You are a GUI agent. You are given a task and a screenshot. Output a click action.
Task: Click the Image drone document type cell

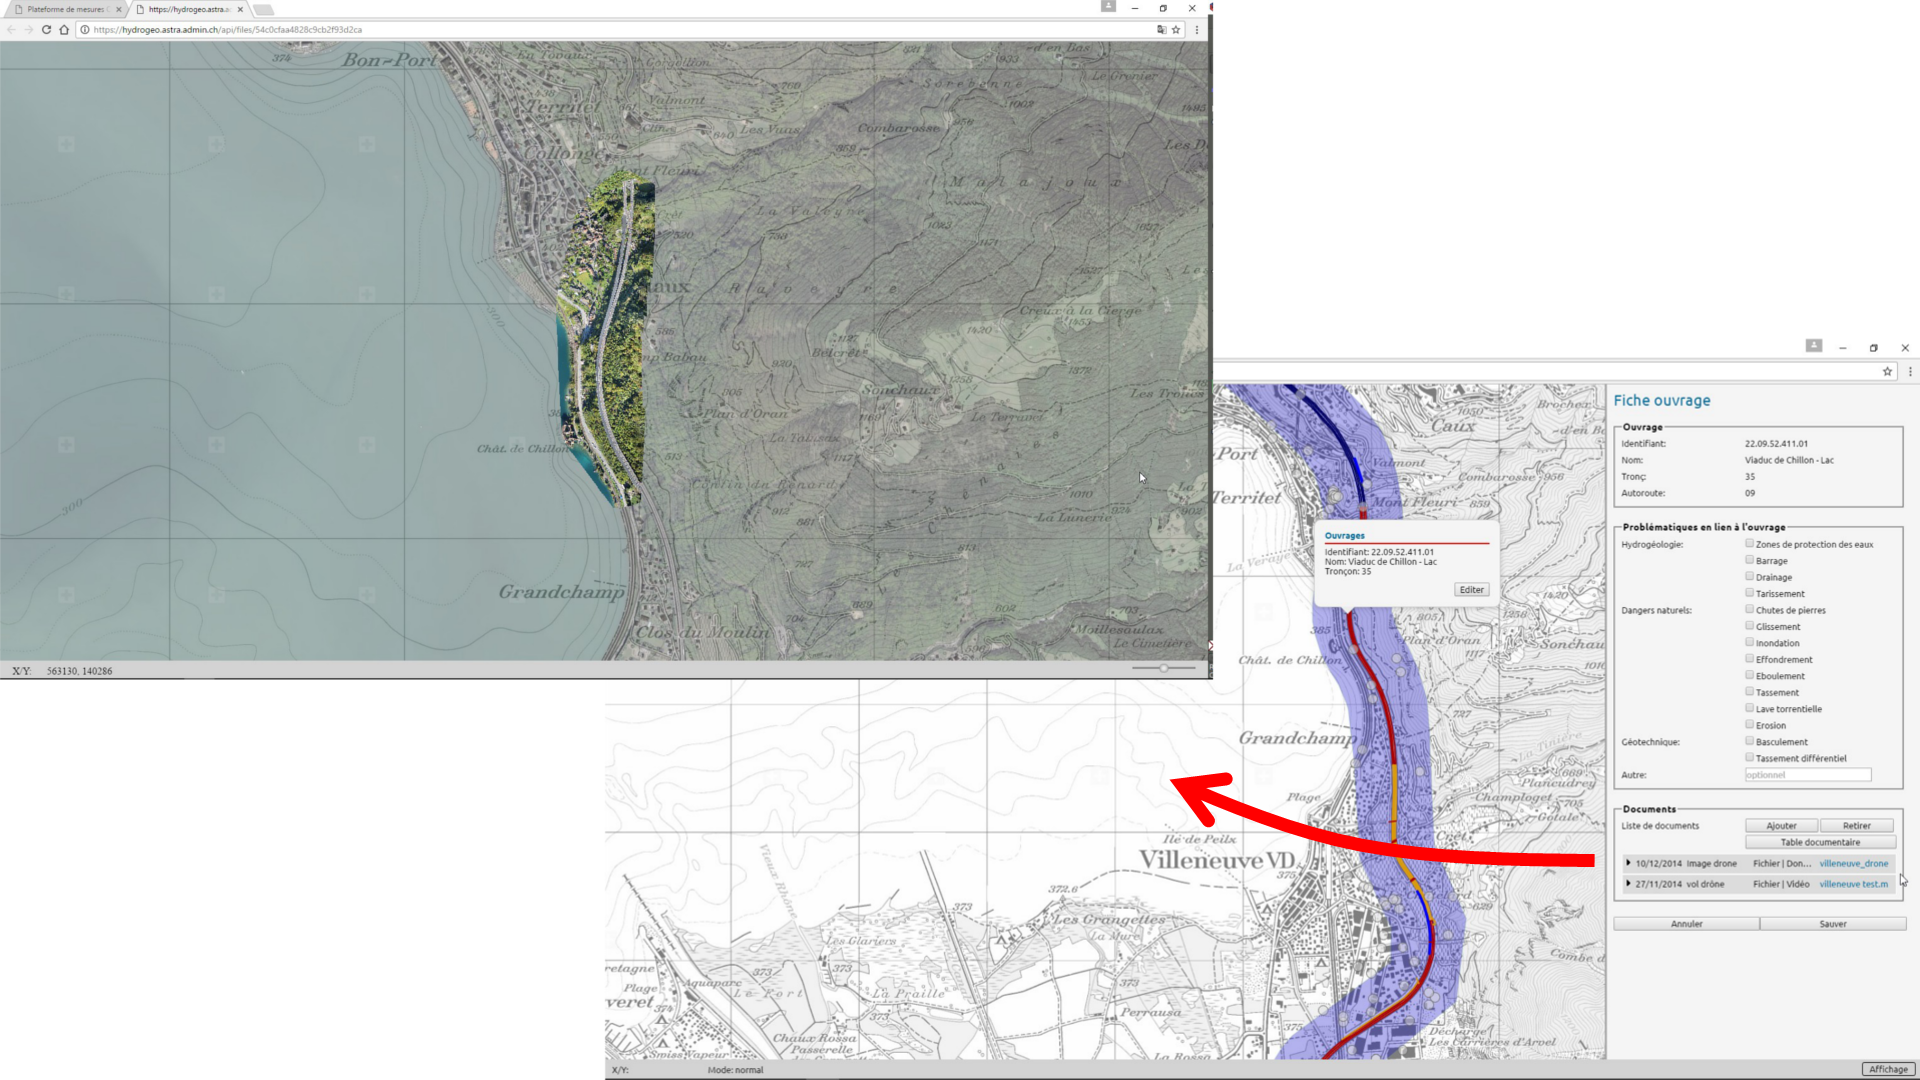pyautogui.click(x=1712, y=864)
